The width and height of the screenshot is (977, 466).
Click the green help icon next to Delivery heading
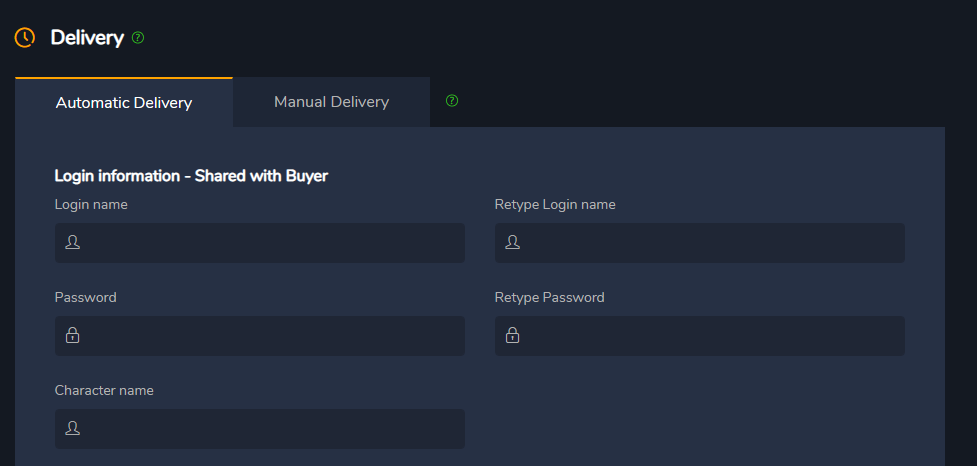tap(138, 38)
